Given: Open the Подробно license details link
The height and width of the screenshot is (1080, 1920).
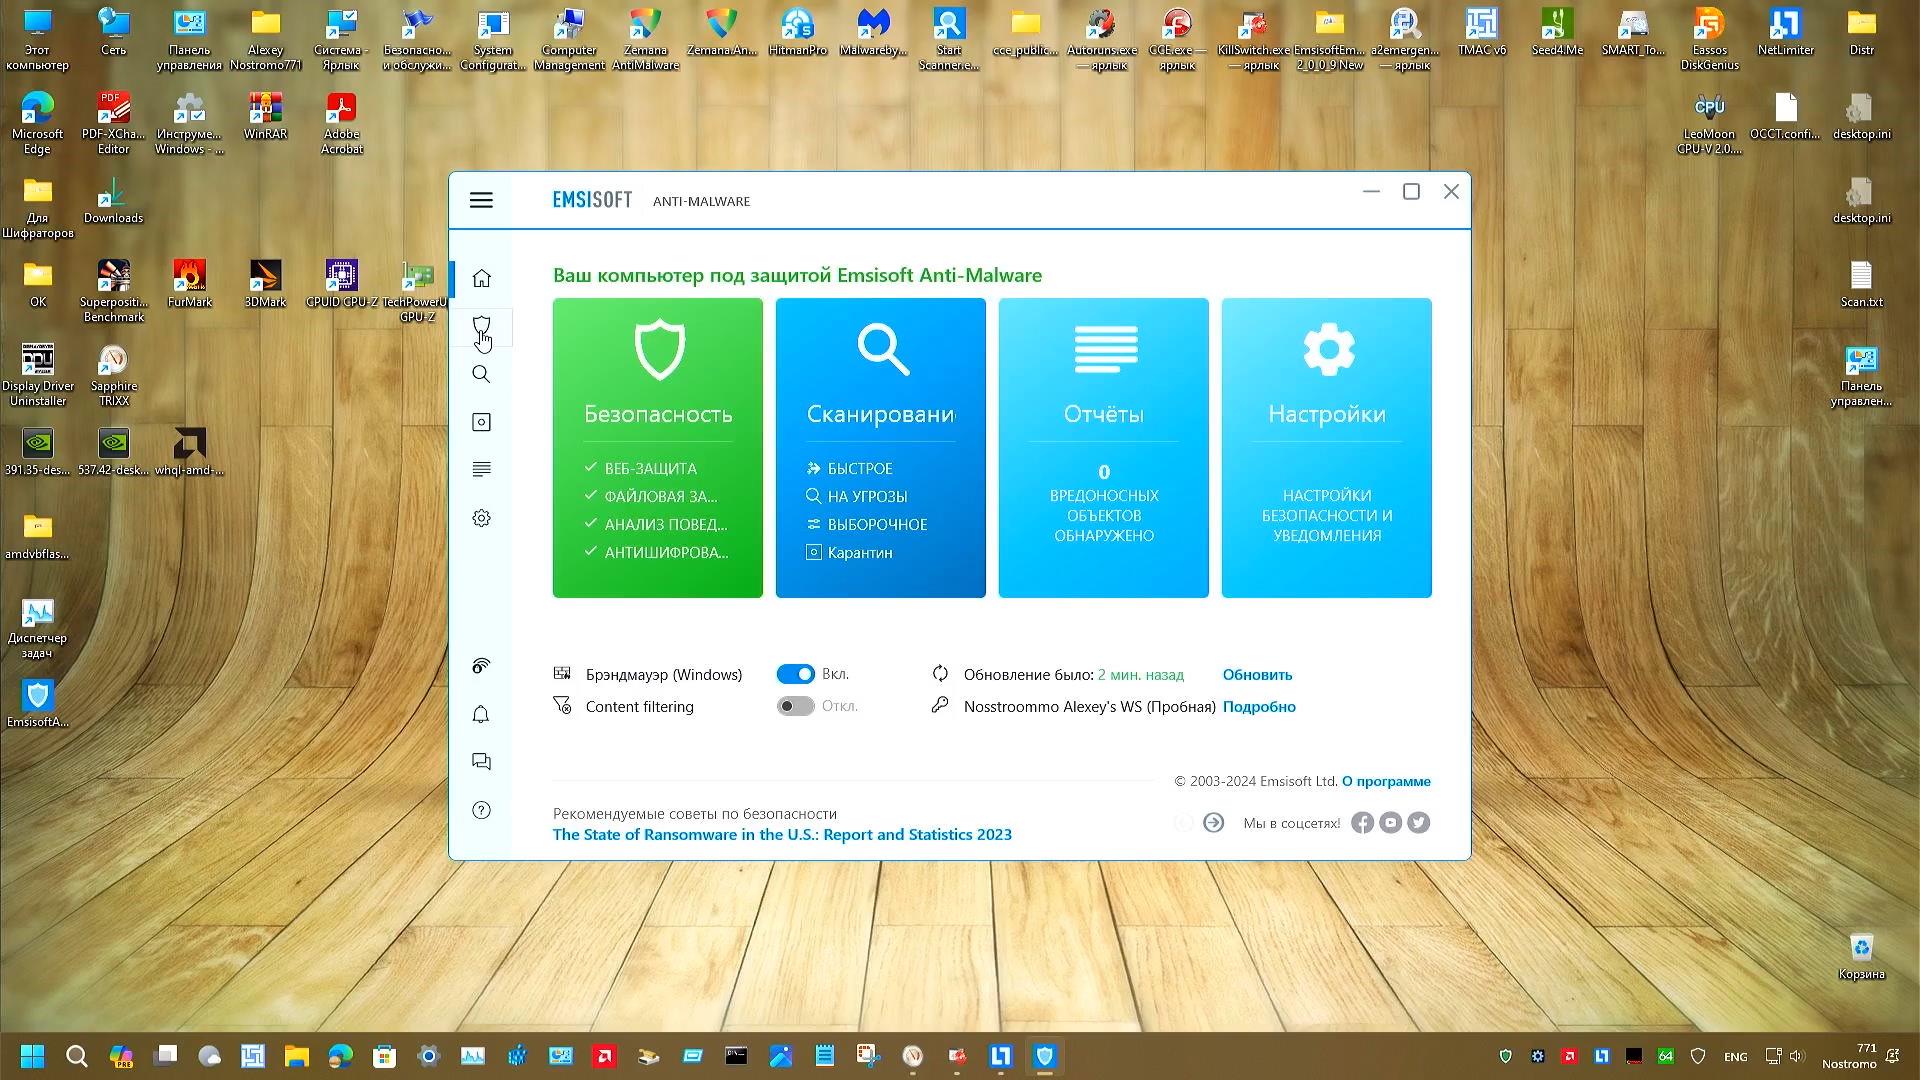Looking at the screenshot, I should (x=1258, y=706).
